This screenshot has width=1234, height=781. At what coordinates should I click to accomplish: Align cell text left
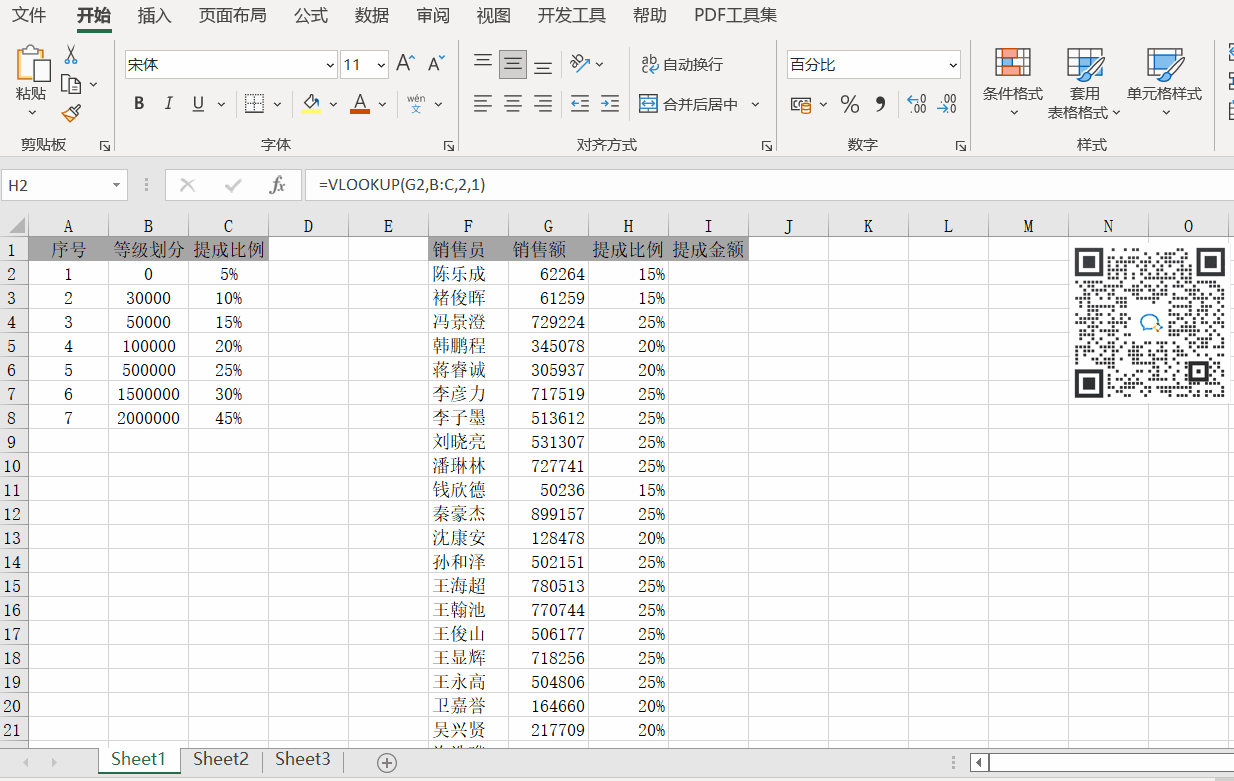(x=483, y=103)
